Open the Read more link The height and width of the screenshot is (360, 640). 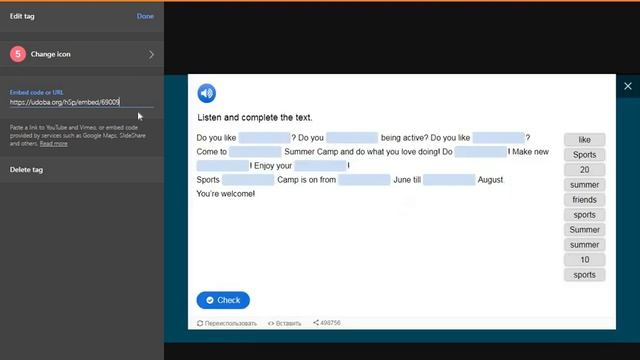pyautogui.click(x=53, y=144)
